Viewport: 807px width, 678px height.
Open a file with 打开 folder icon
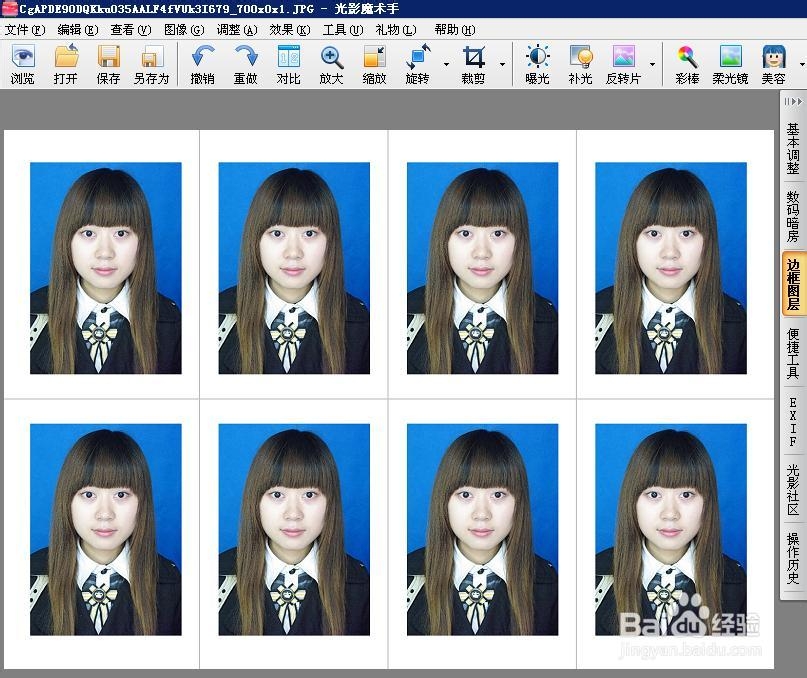point(66,64)
